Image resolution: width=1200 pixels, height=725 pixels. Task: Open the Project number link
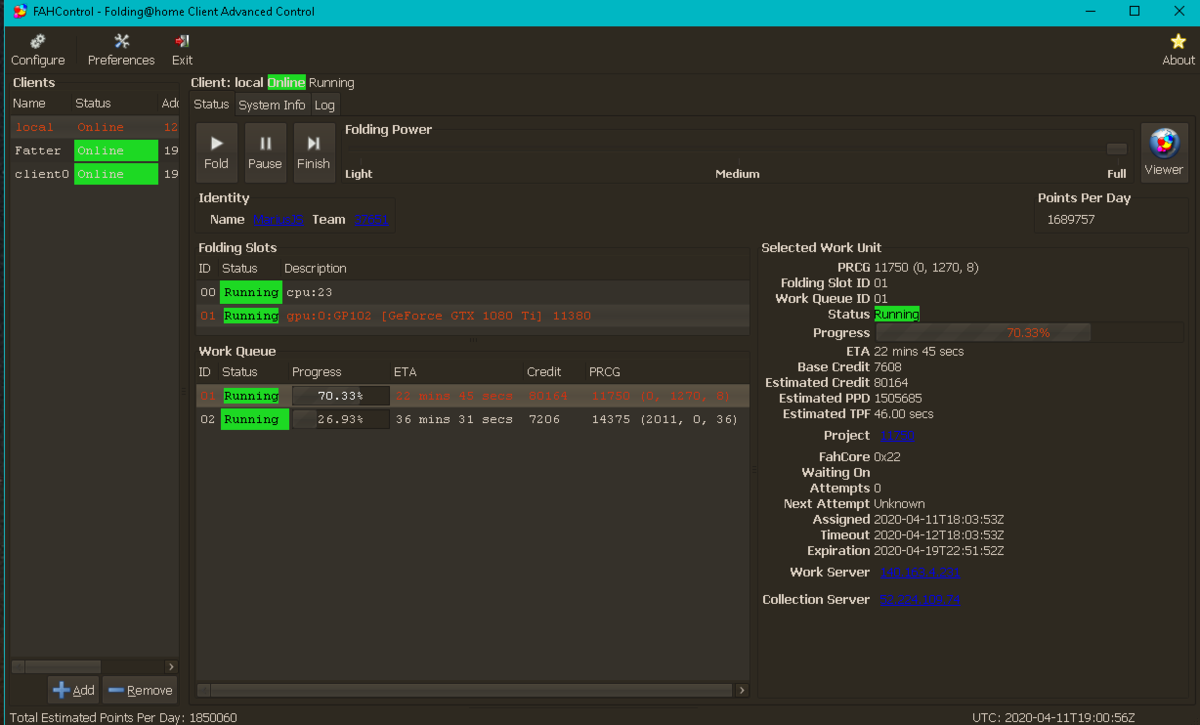[x=896, y=436]
